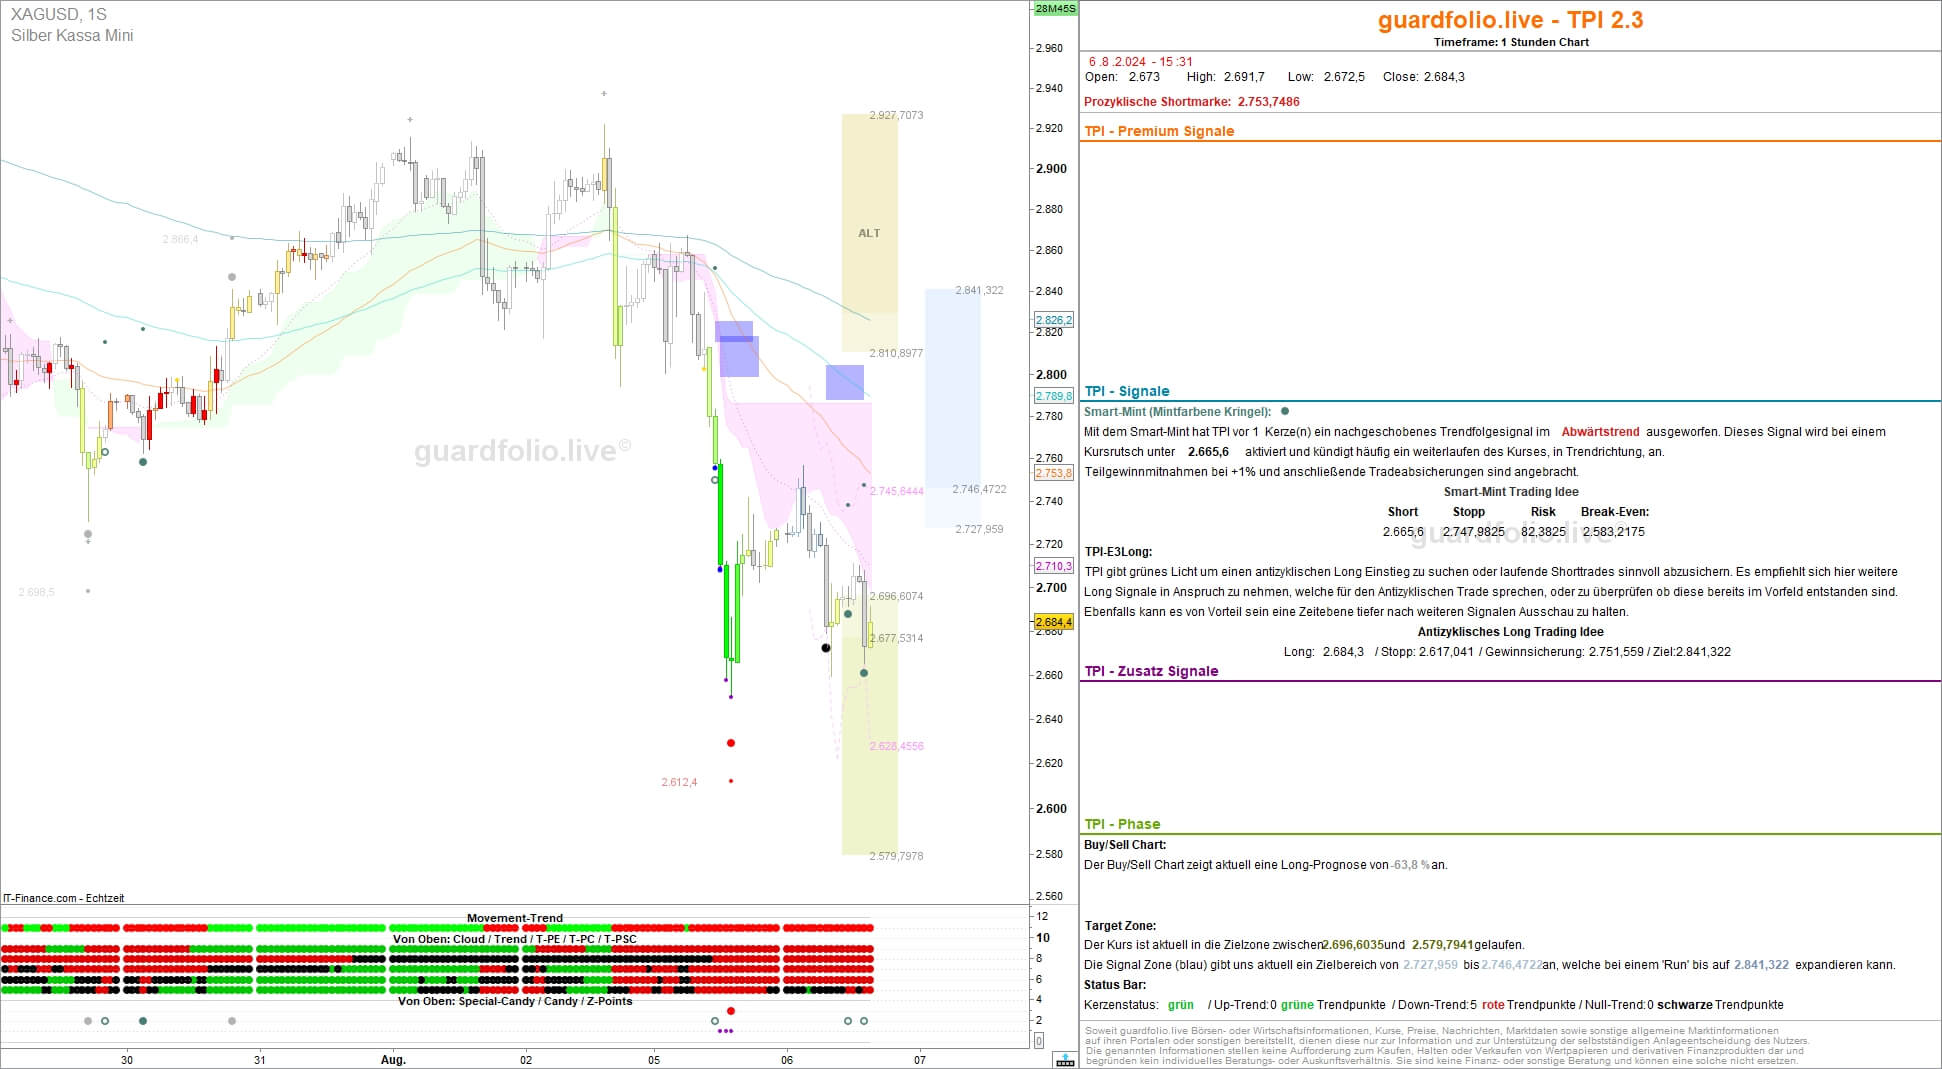
Task: Click the red Abwärtstrend word
Action: coord(1600,432)
